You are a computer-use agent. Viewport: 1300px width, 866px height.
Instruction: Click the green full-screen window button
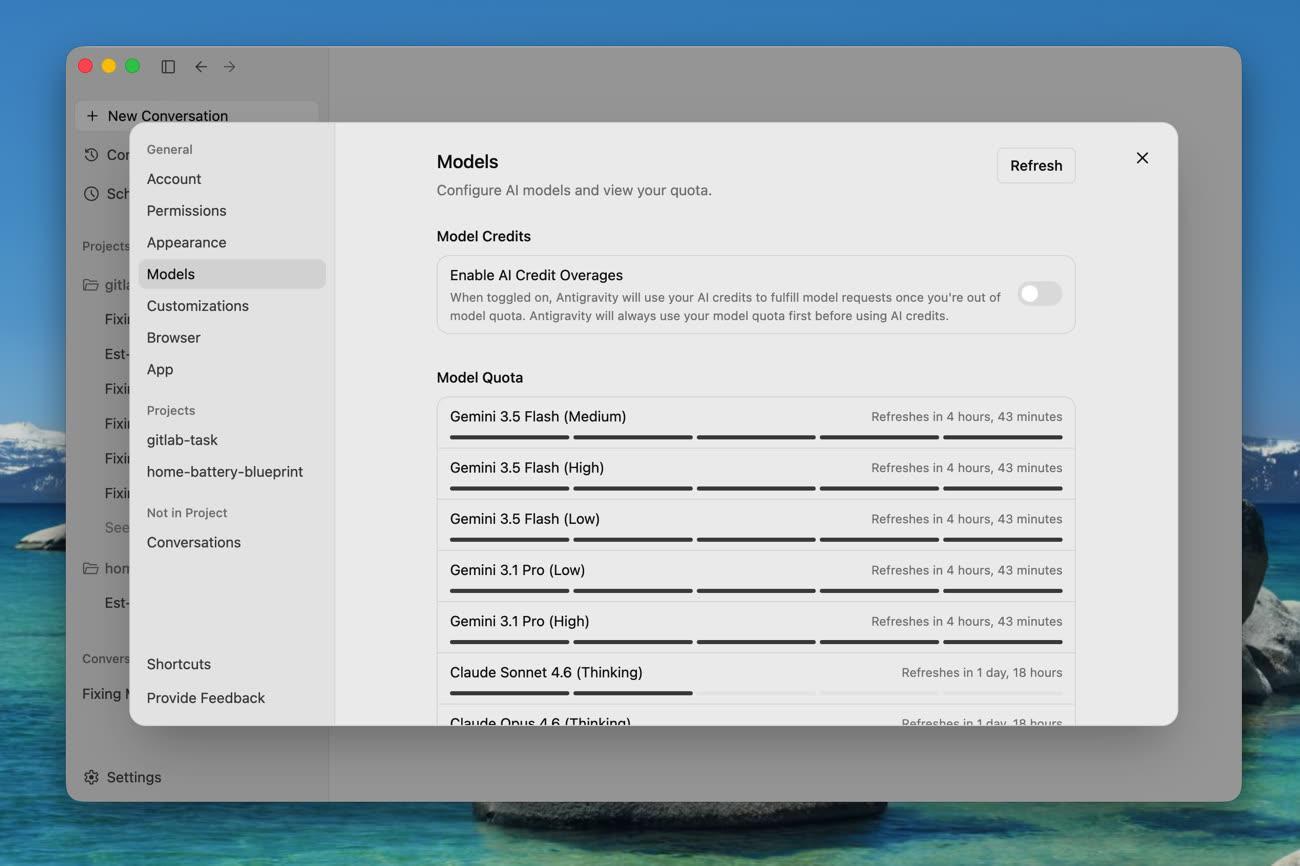pyautogui.click(x=132, y=66)
